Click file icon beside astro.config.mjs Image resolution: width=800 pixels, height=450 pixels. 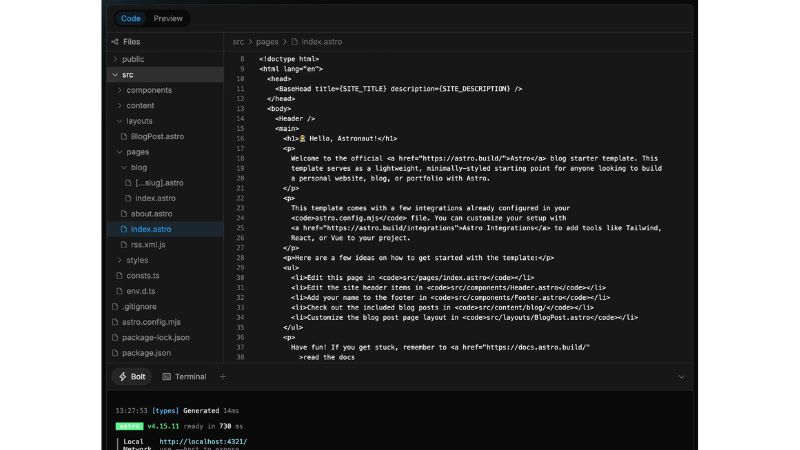[115, 322]
